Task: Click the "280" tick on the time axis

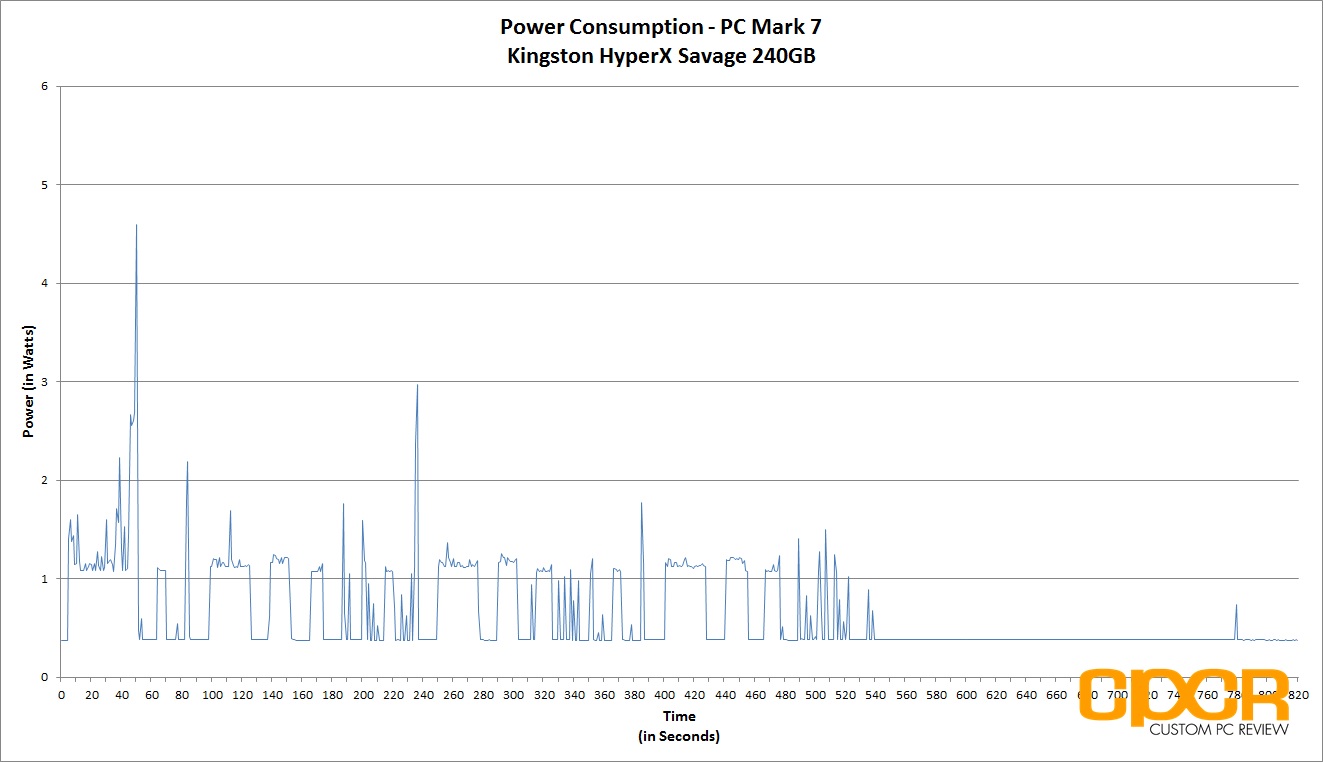Action: pyautogui.click(x=483, y=694)
